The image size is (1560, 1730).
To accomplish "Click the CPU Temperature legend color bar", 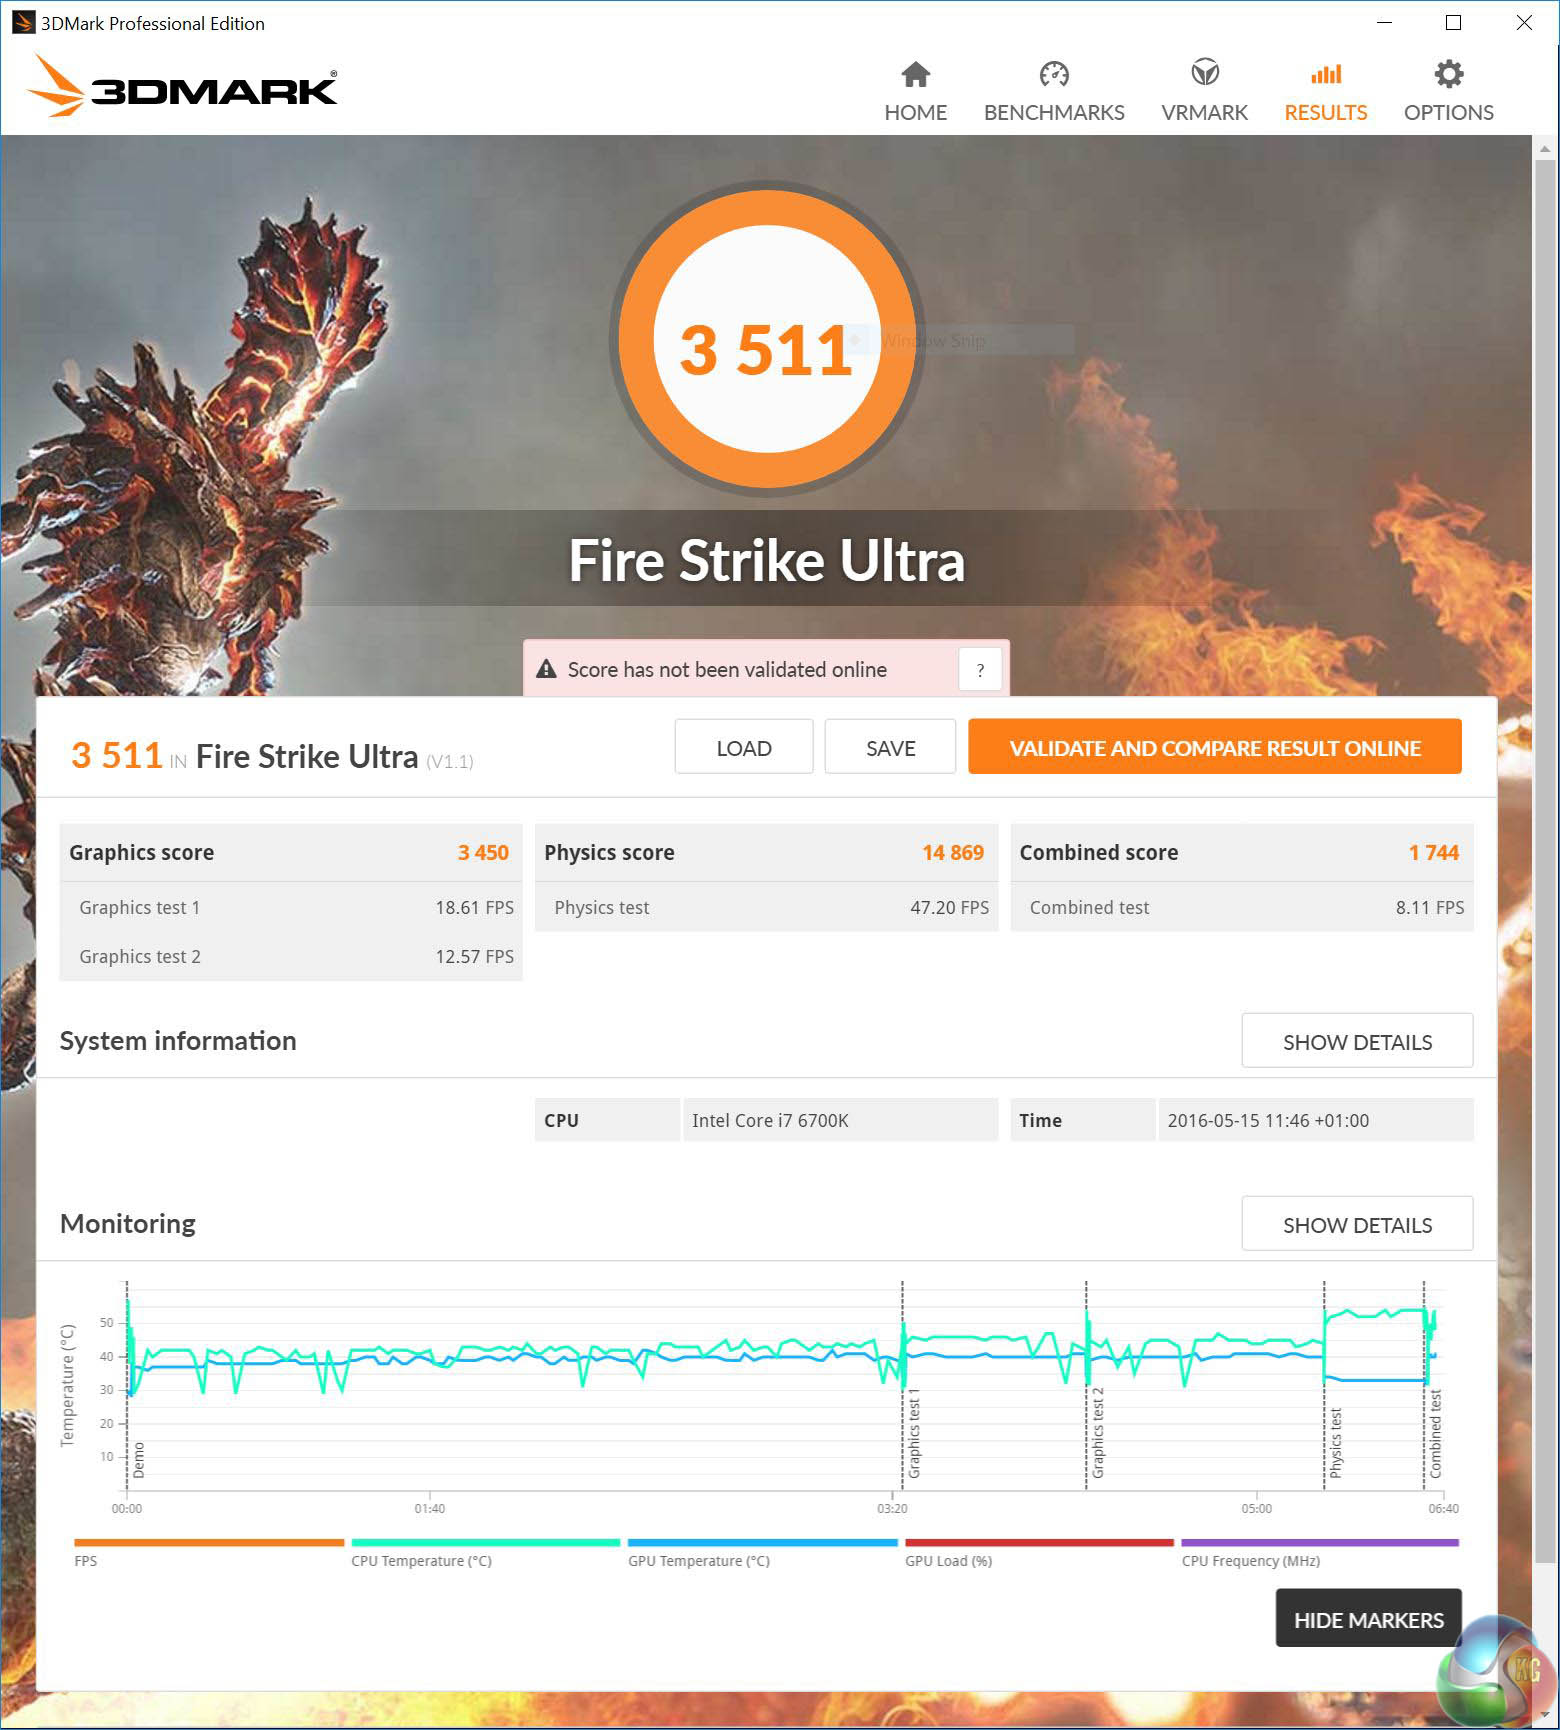I will click(x=486, y=1542).
